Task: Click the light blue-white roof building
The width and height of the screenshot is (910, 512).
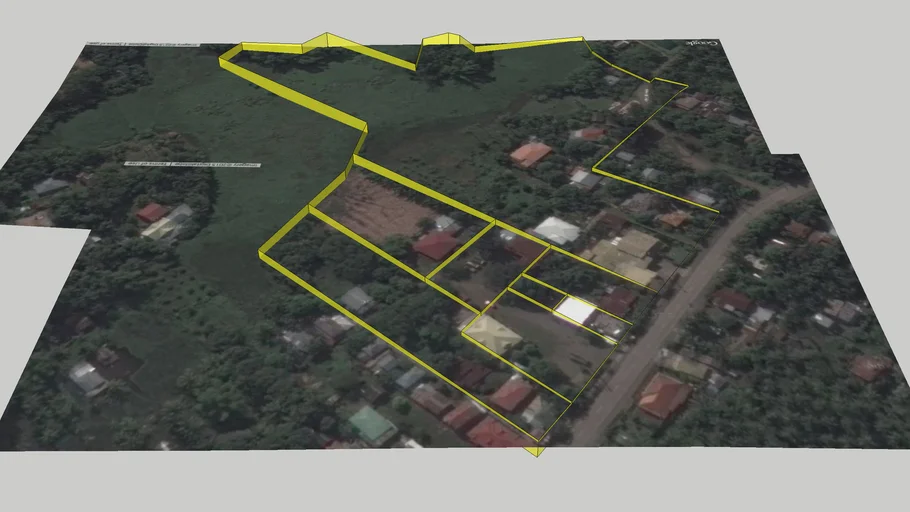Action: coord(557,231)
